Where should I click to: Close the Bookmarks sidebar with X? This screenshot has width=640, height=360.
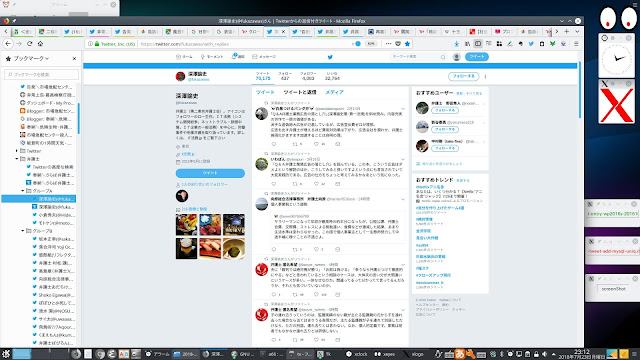(x=74, y=58)
